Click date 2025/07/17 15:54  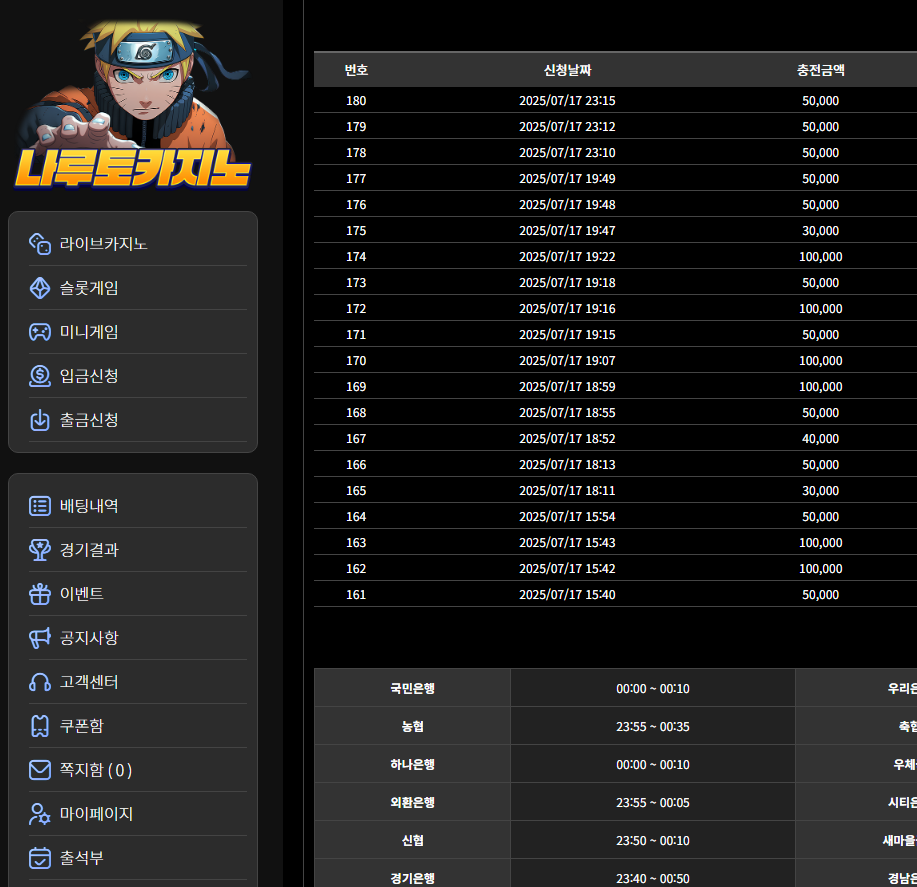[567, 517]
